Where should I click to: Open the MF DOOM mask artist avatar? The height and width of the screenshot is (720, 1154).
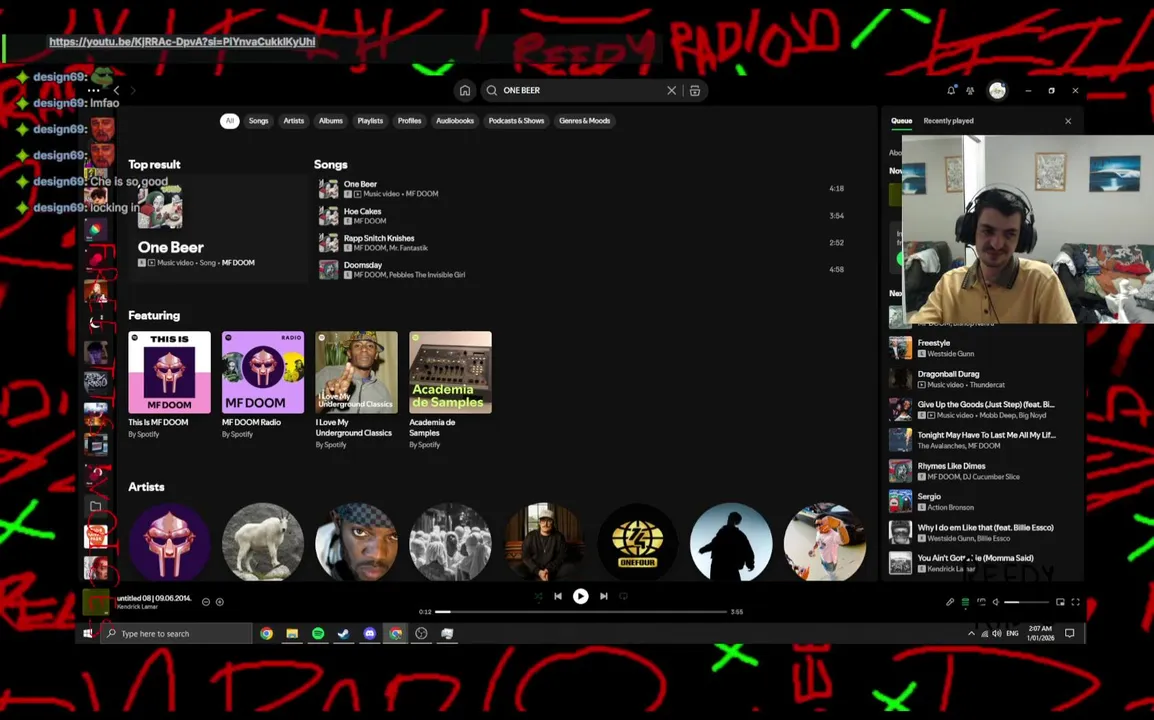169,543
